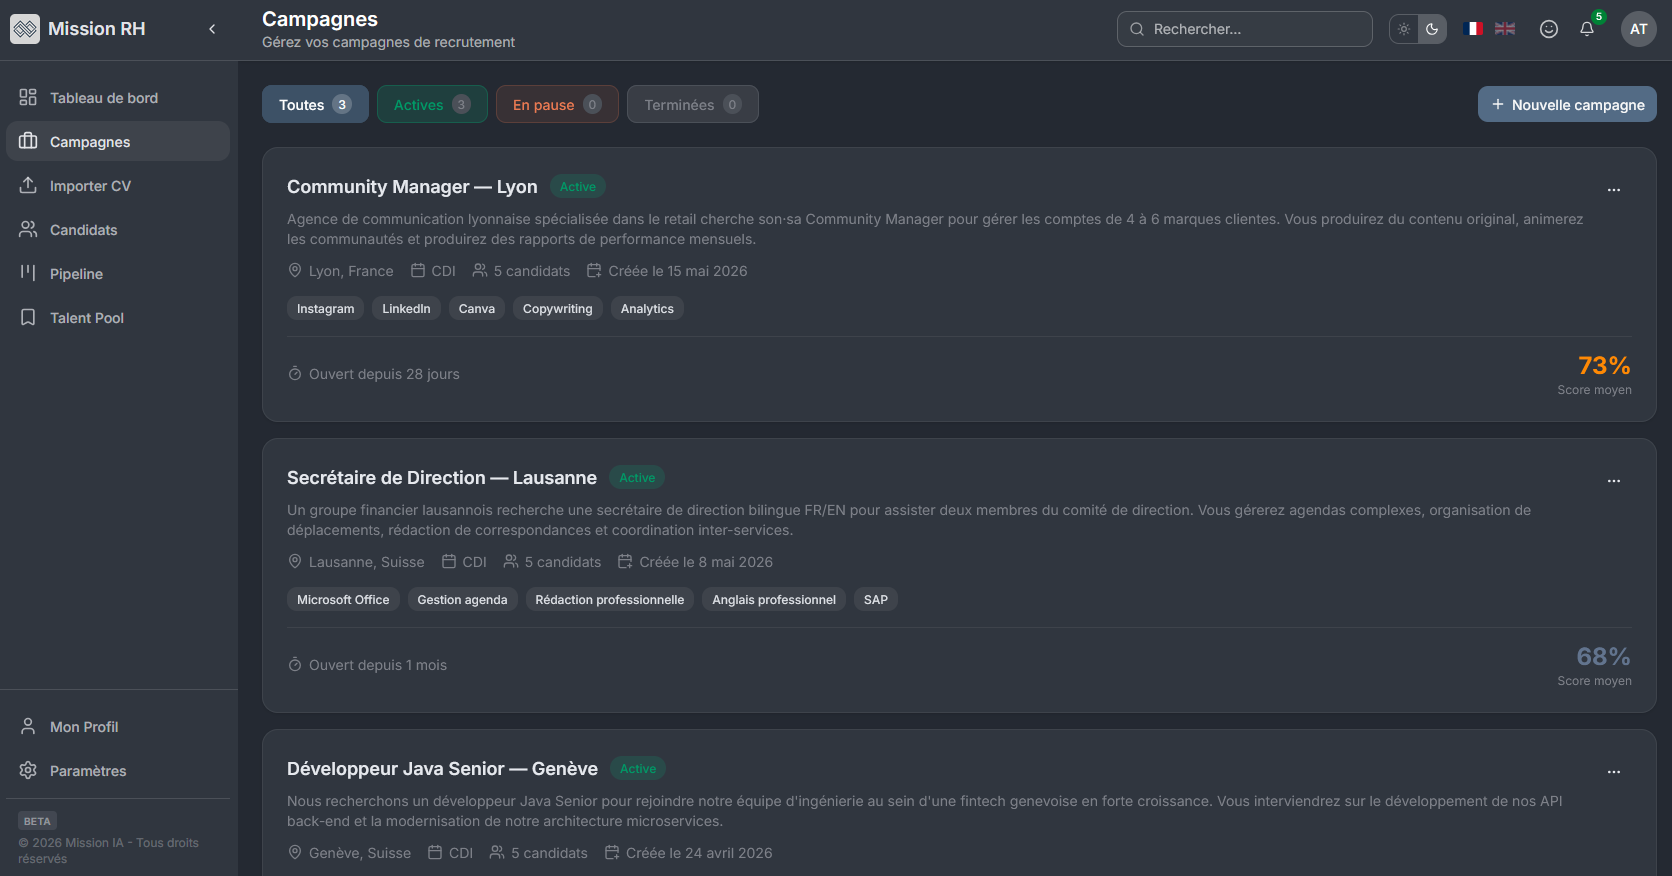1672x876 pixels.
Task: Click the Candidats people icon in sidebar
Action: (x=28, y=229)
